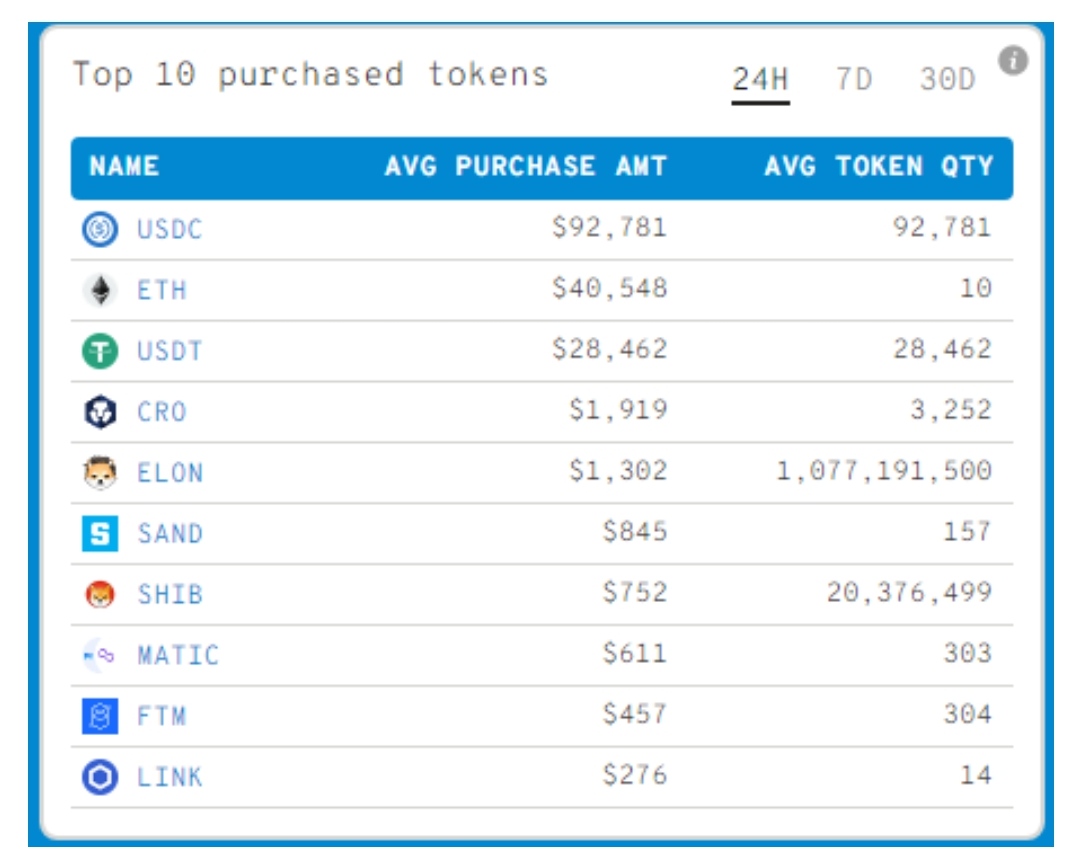Open the ETH token link
The height and width of the screenshot is (863, 1080).
coord(162,291)
